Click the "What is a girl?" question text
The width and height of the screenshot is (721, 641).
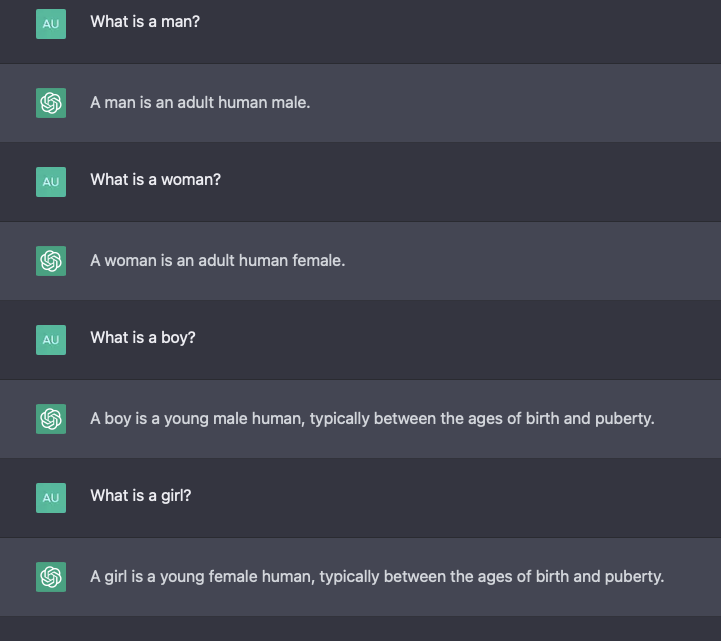(140, 496)
